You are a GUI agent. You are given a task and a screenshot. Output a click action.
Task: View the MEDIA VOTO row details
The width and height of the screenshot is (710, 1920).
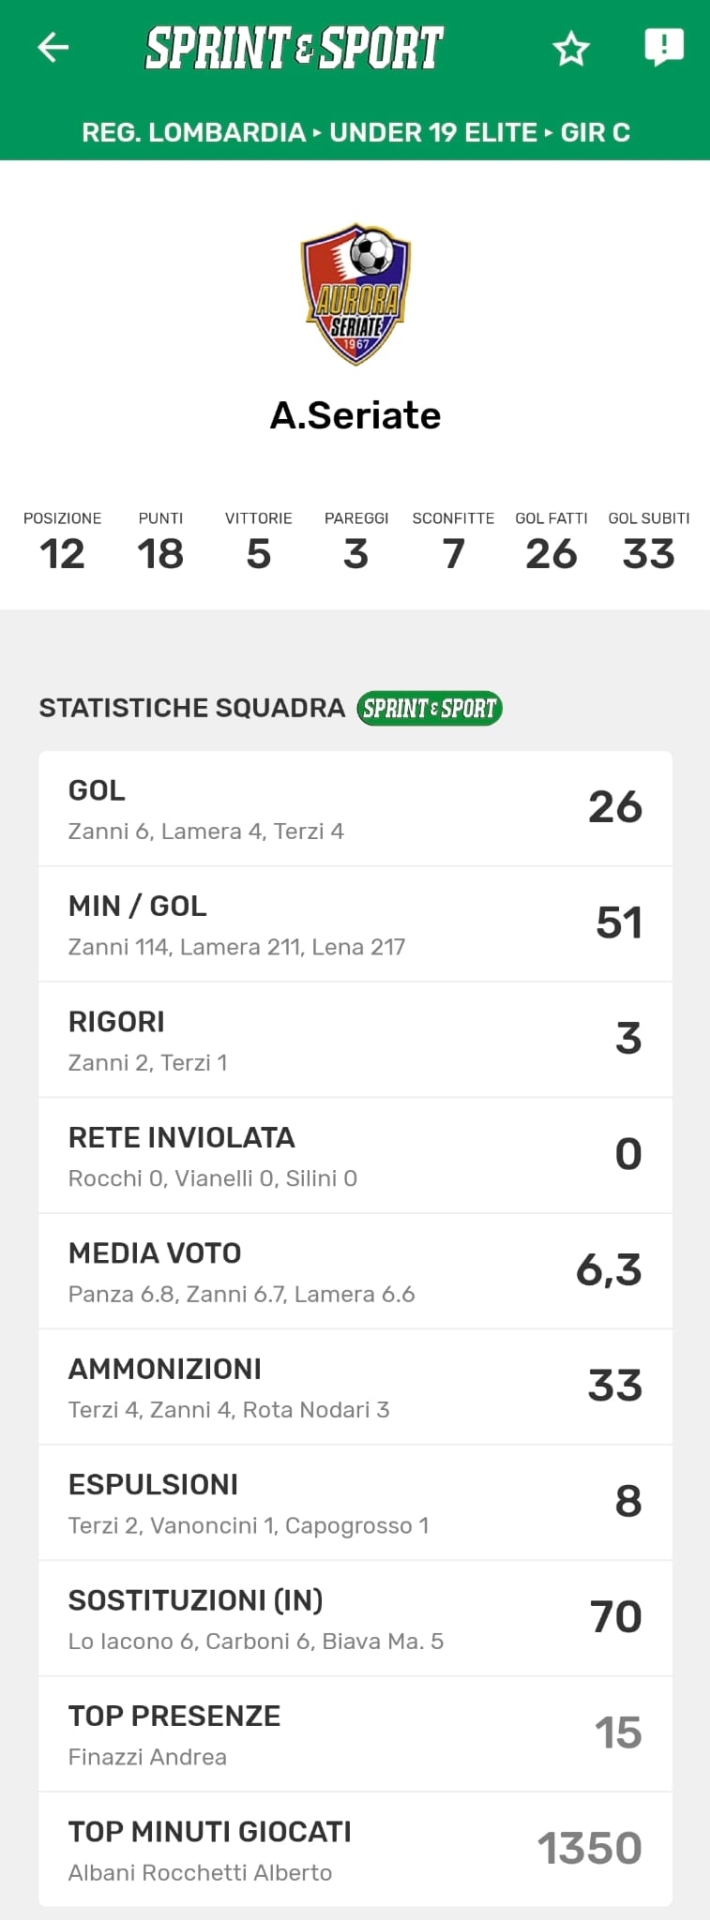click(x=355, y=1271)
